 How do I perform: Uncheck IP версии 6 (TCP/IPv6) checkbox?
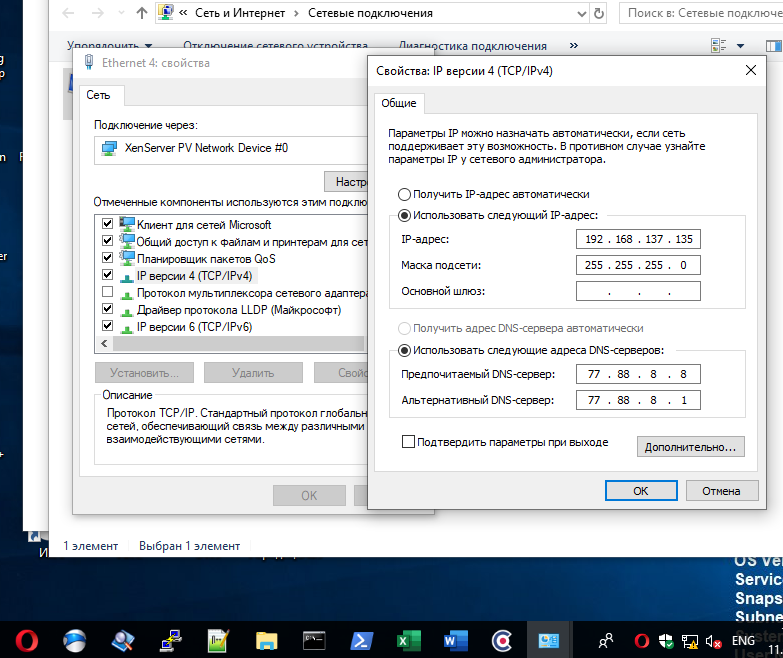click(x=107, y=325)
